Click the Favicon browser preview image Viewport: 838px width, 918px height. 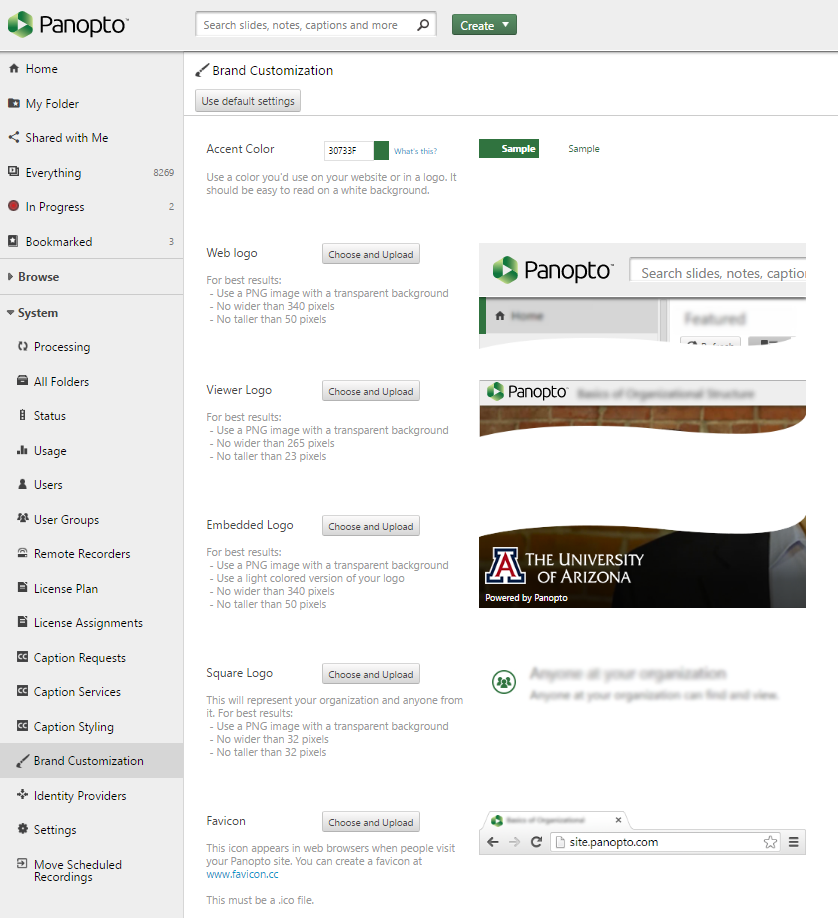642,833
